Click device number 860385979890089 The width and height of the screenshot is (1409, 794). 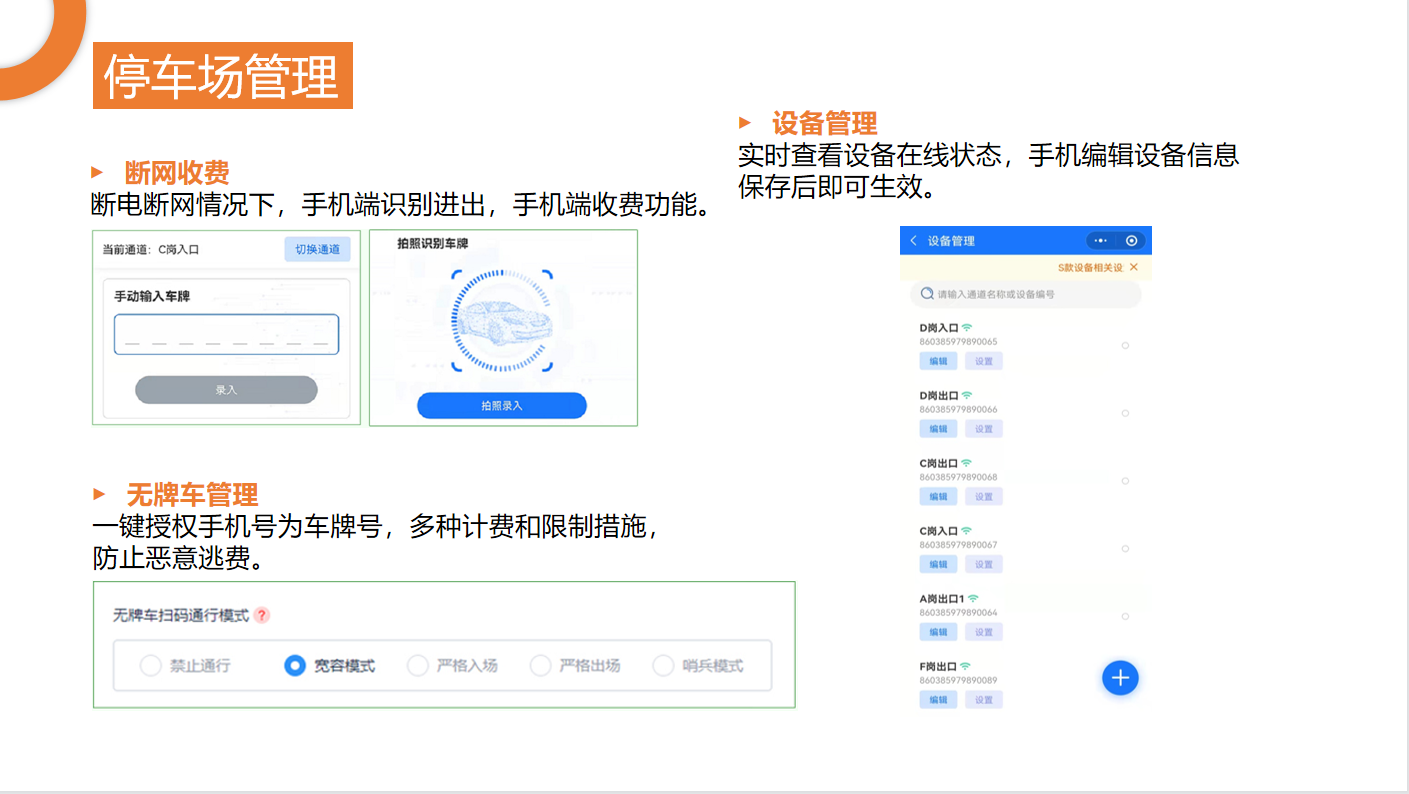coord(958,680)
